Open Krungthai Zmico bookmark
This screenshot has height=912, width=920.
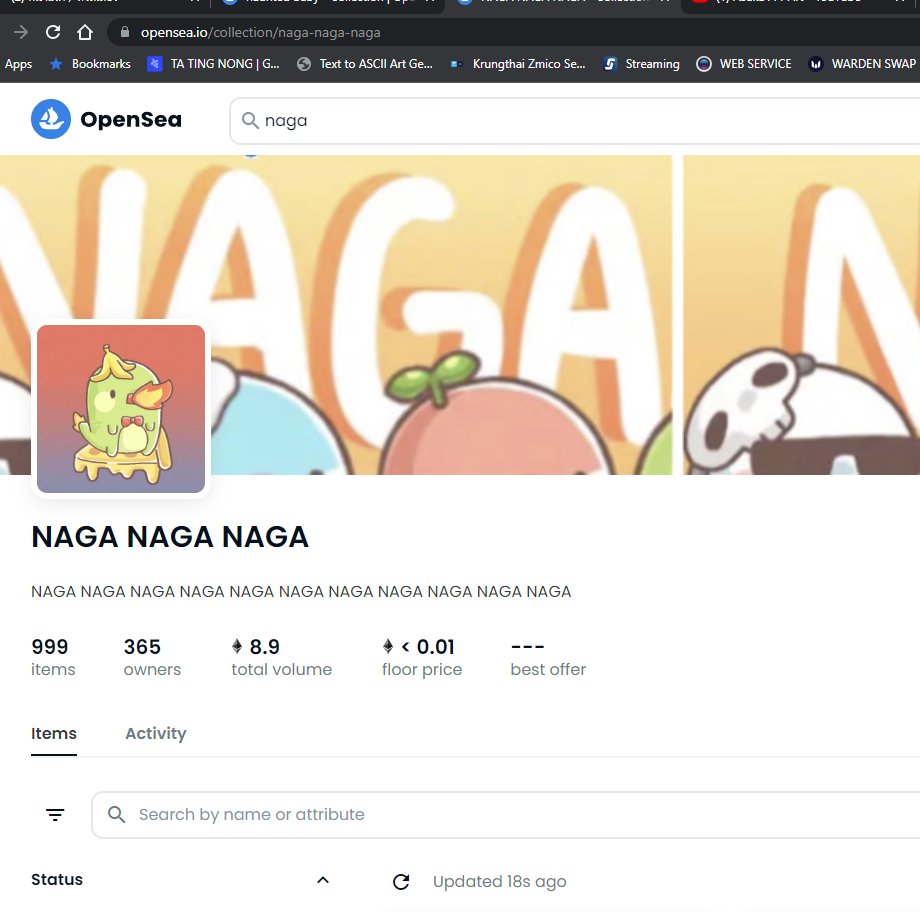(518, 64)
